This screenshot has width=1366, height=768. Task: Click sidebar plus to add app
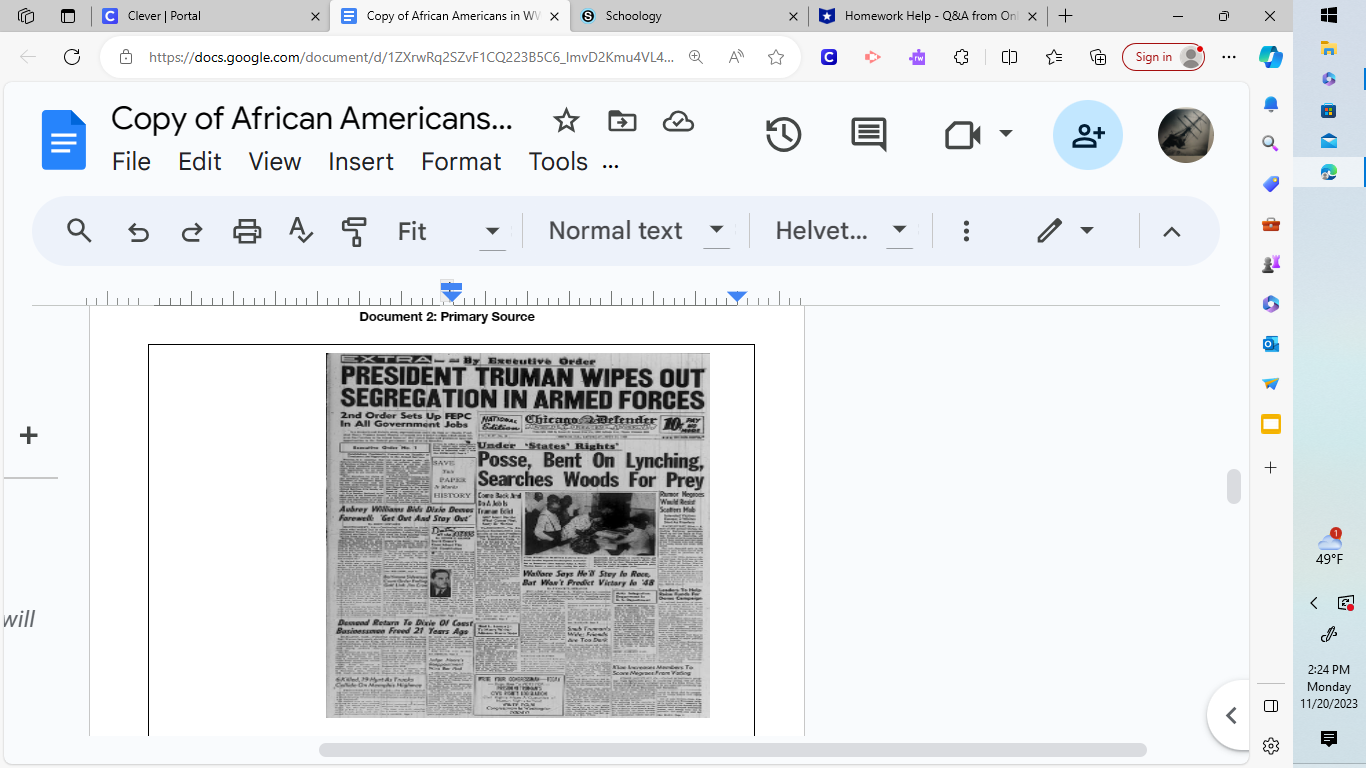tap(1271, 467)
